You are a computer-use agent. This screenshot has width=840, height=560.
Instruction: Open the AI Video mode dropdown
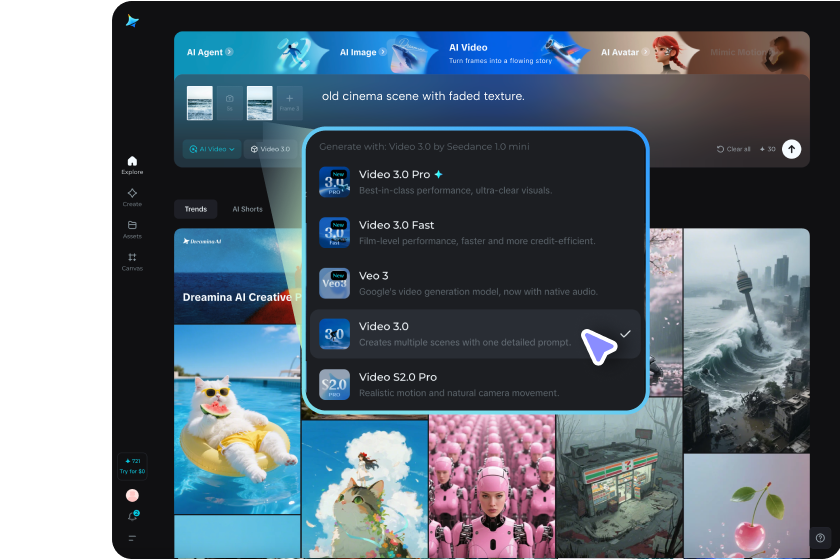point(212,149)
